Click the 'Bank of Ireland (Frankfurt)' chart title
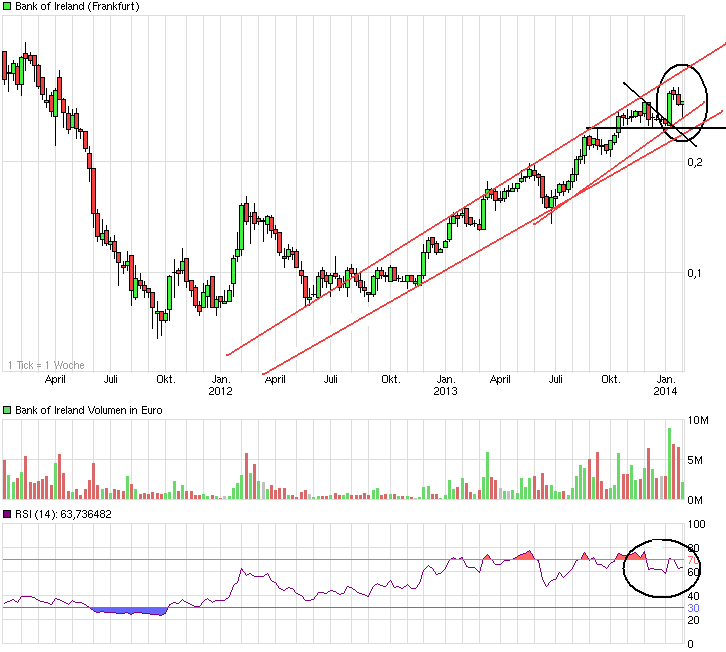Viewport: 726px width, 652px height. point(77,6)
